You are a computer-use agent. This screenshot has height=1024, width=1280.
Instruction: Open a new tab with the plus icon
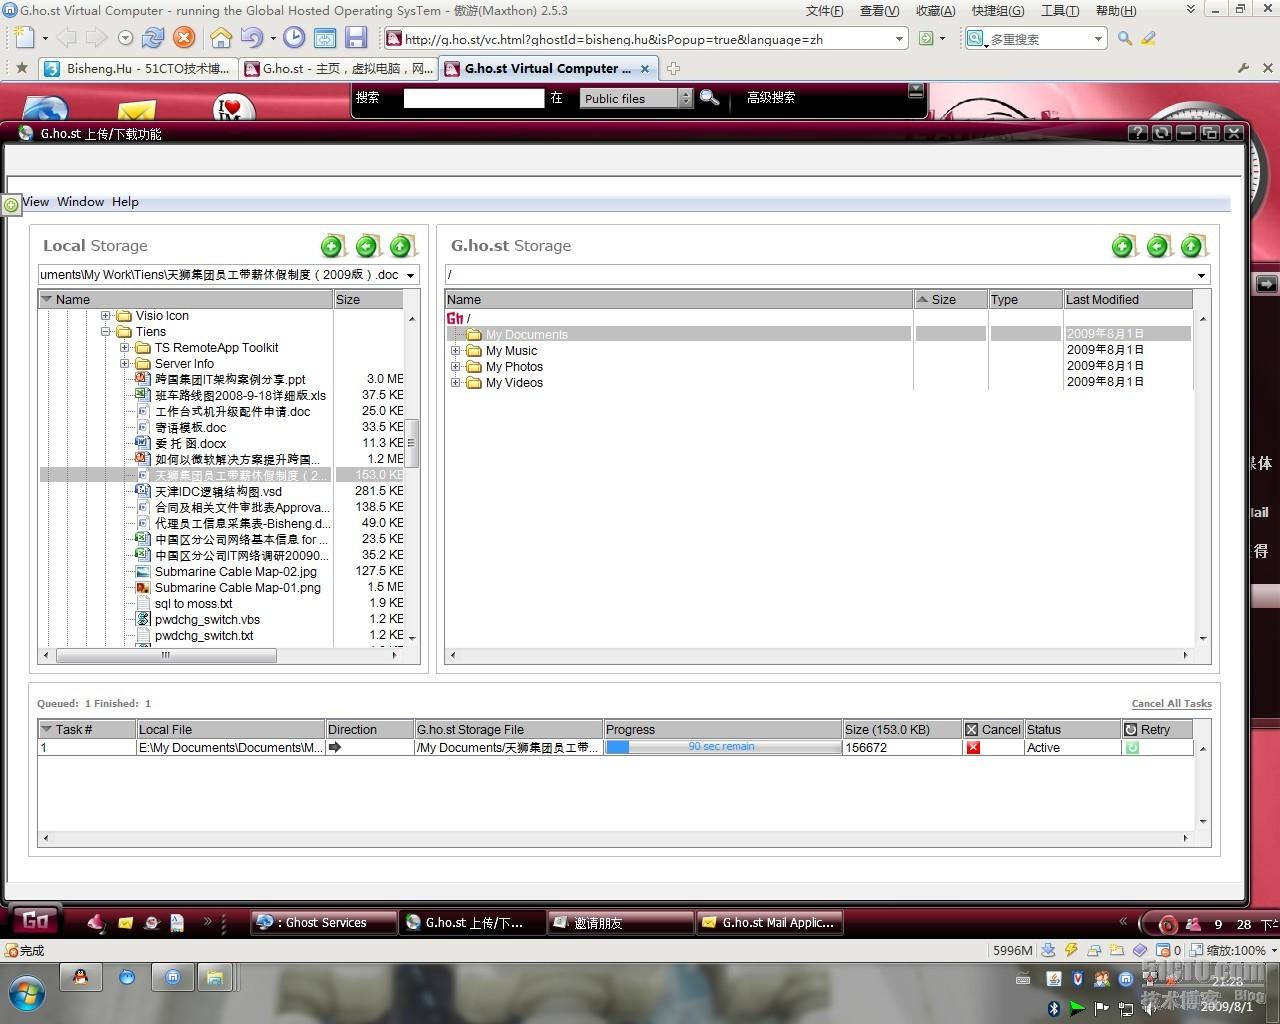point(674,69)
